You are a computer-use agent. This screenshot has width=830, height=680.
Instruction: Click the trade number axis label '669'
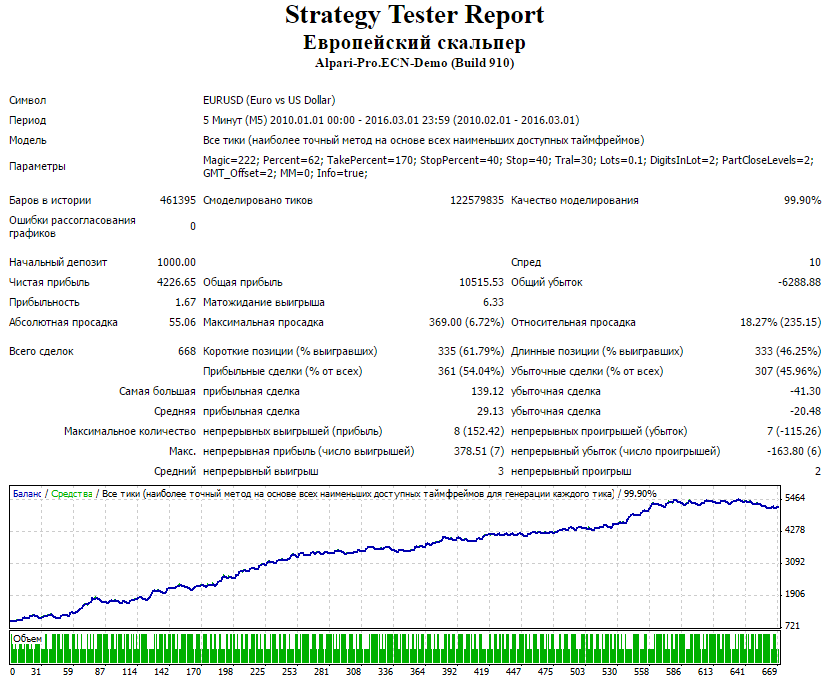click(x=769, y=672)
